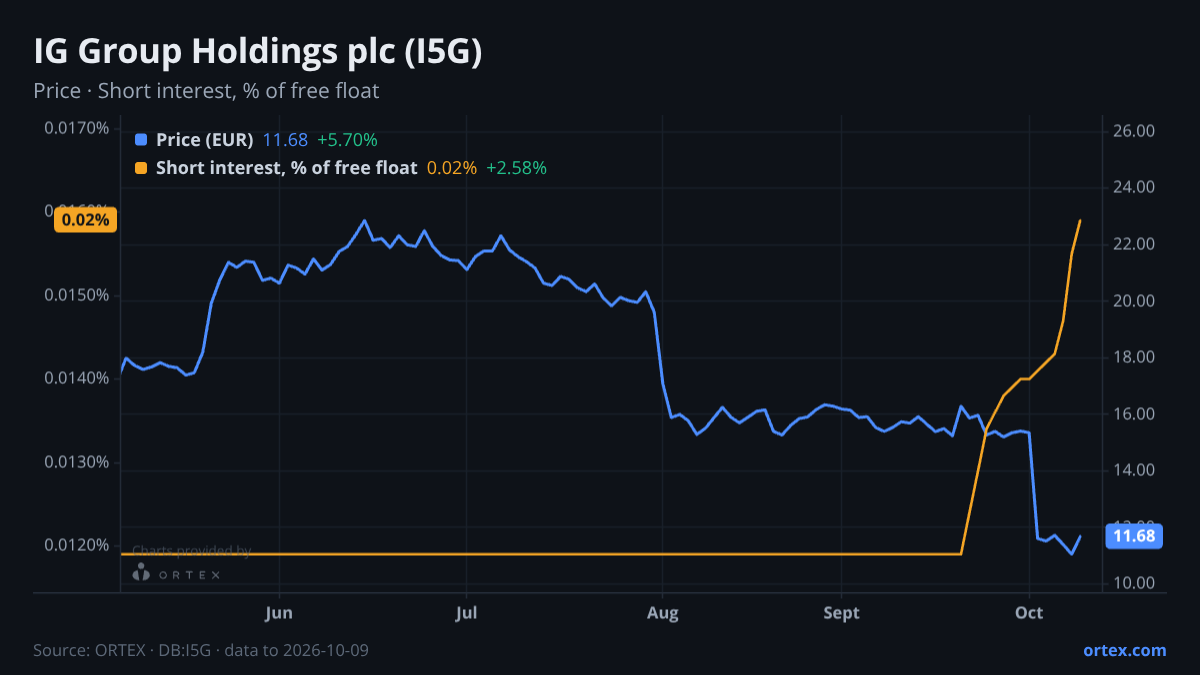Click the legend price value 11.68
This screenshot has height=675, width=1200.
[x=285, y=140]
